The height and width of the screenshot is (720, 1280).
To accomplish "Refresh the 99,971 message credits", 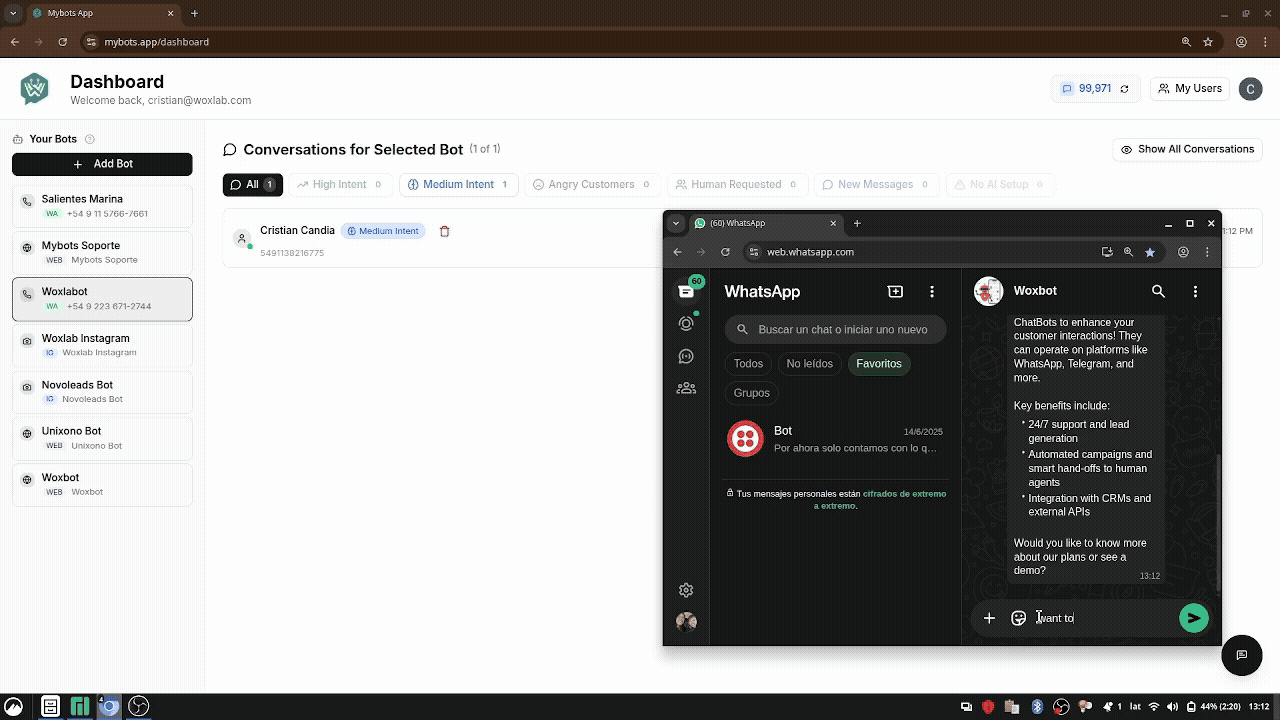I will 1124,89.
